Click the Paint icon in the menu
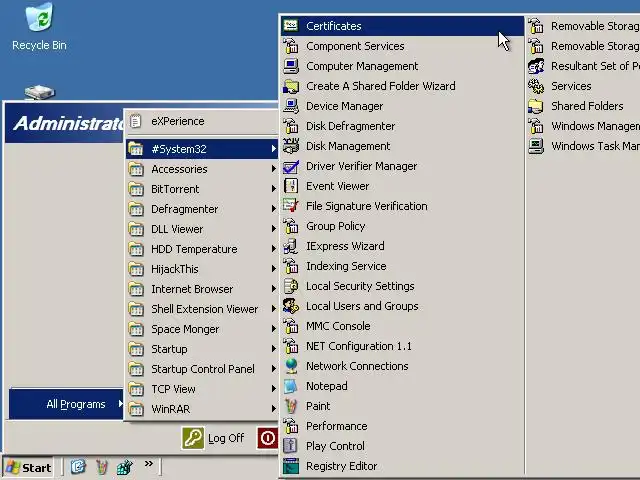 291,406
